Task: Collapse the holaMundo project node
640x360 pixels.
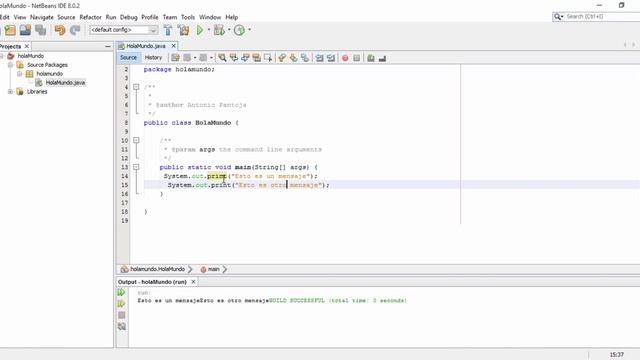Action: pos(2,56)
